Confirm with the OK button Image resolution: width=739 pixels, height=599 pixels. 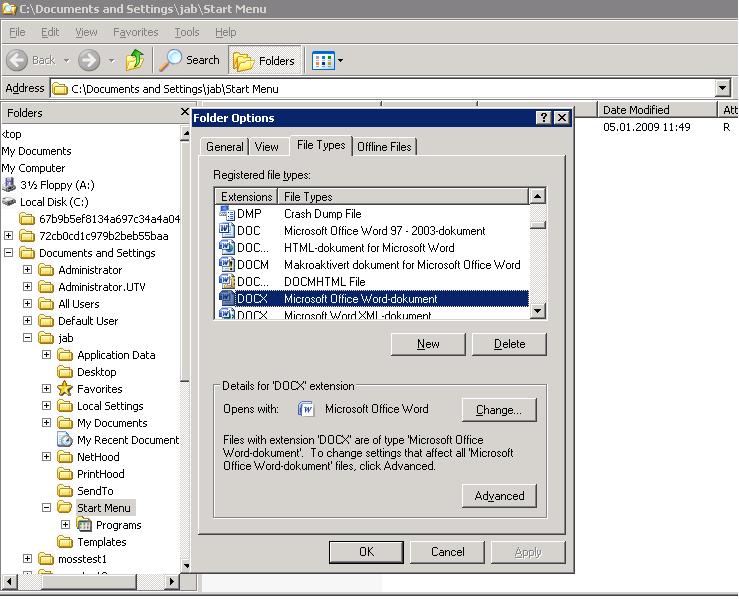pyautogui.click(x=366, y=552)
